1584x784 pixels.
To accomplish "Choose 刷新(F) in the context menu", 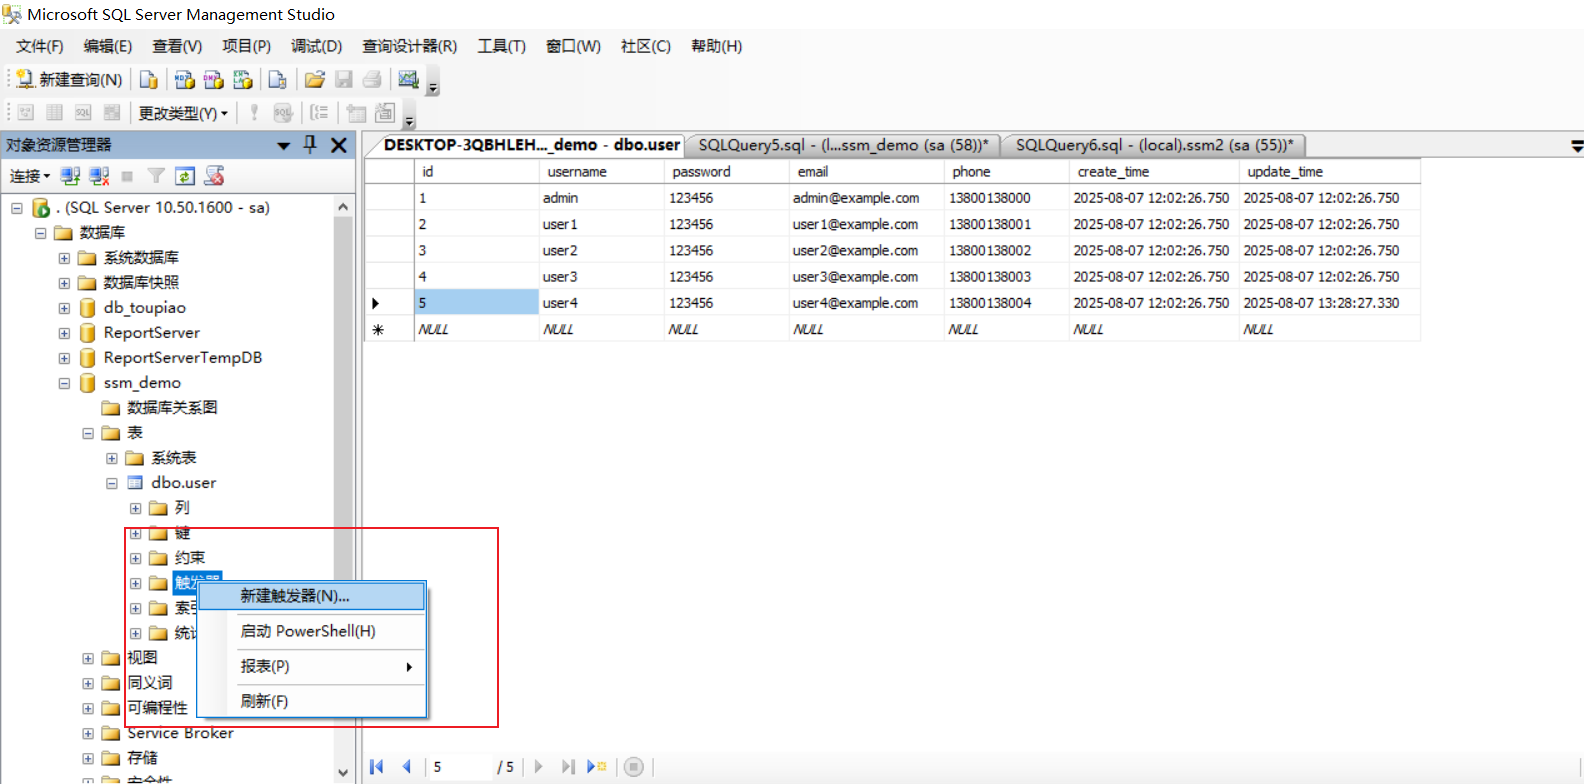I will coord(312,701).
